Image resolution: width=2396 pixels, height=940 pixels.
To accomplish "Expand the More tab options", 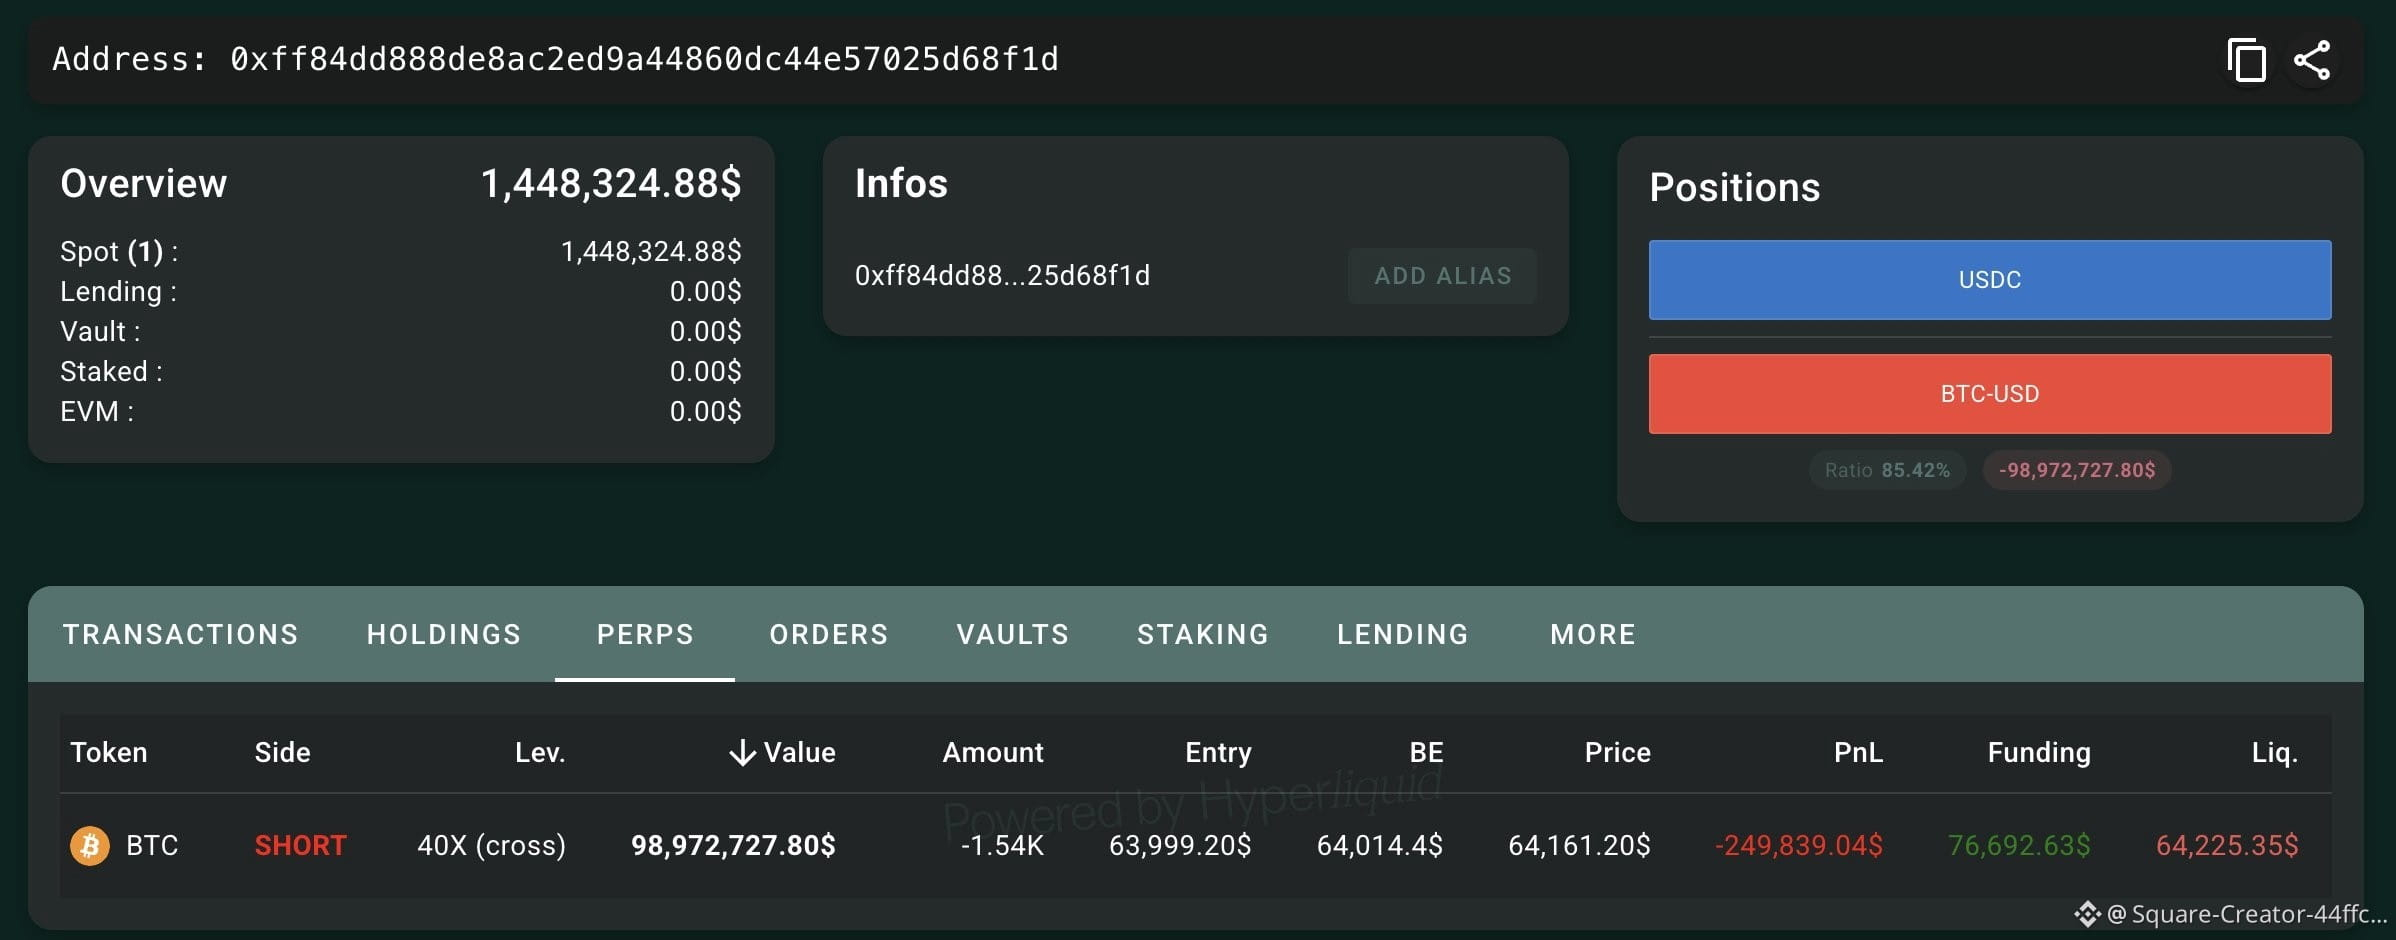I will click(x=1593, y=634).
